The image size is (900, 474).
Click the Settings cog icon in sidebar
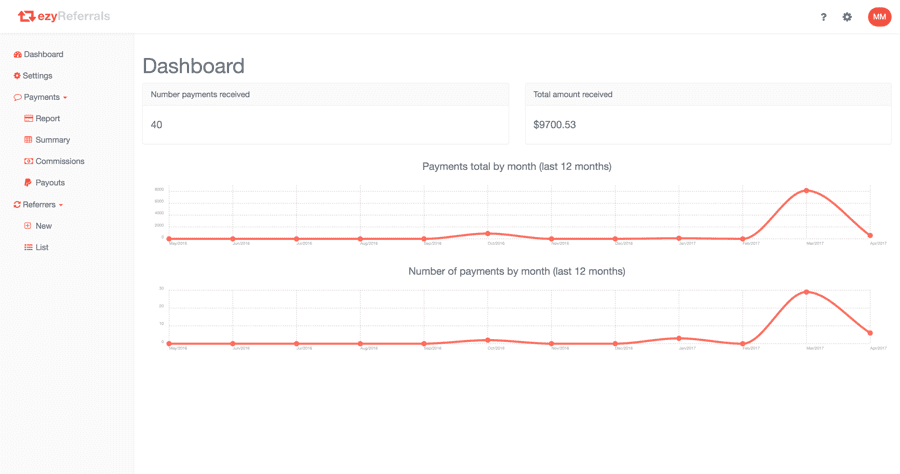(17, 76)
